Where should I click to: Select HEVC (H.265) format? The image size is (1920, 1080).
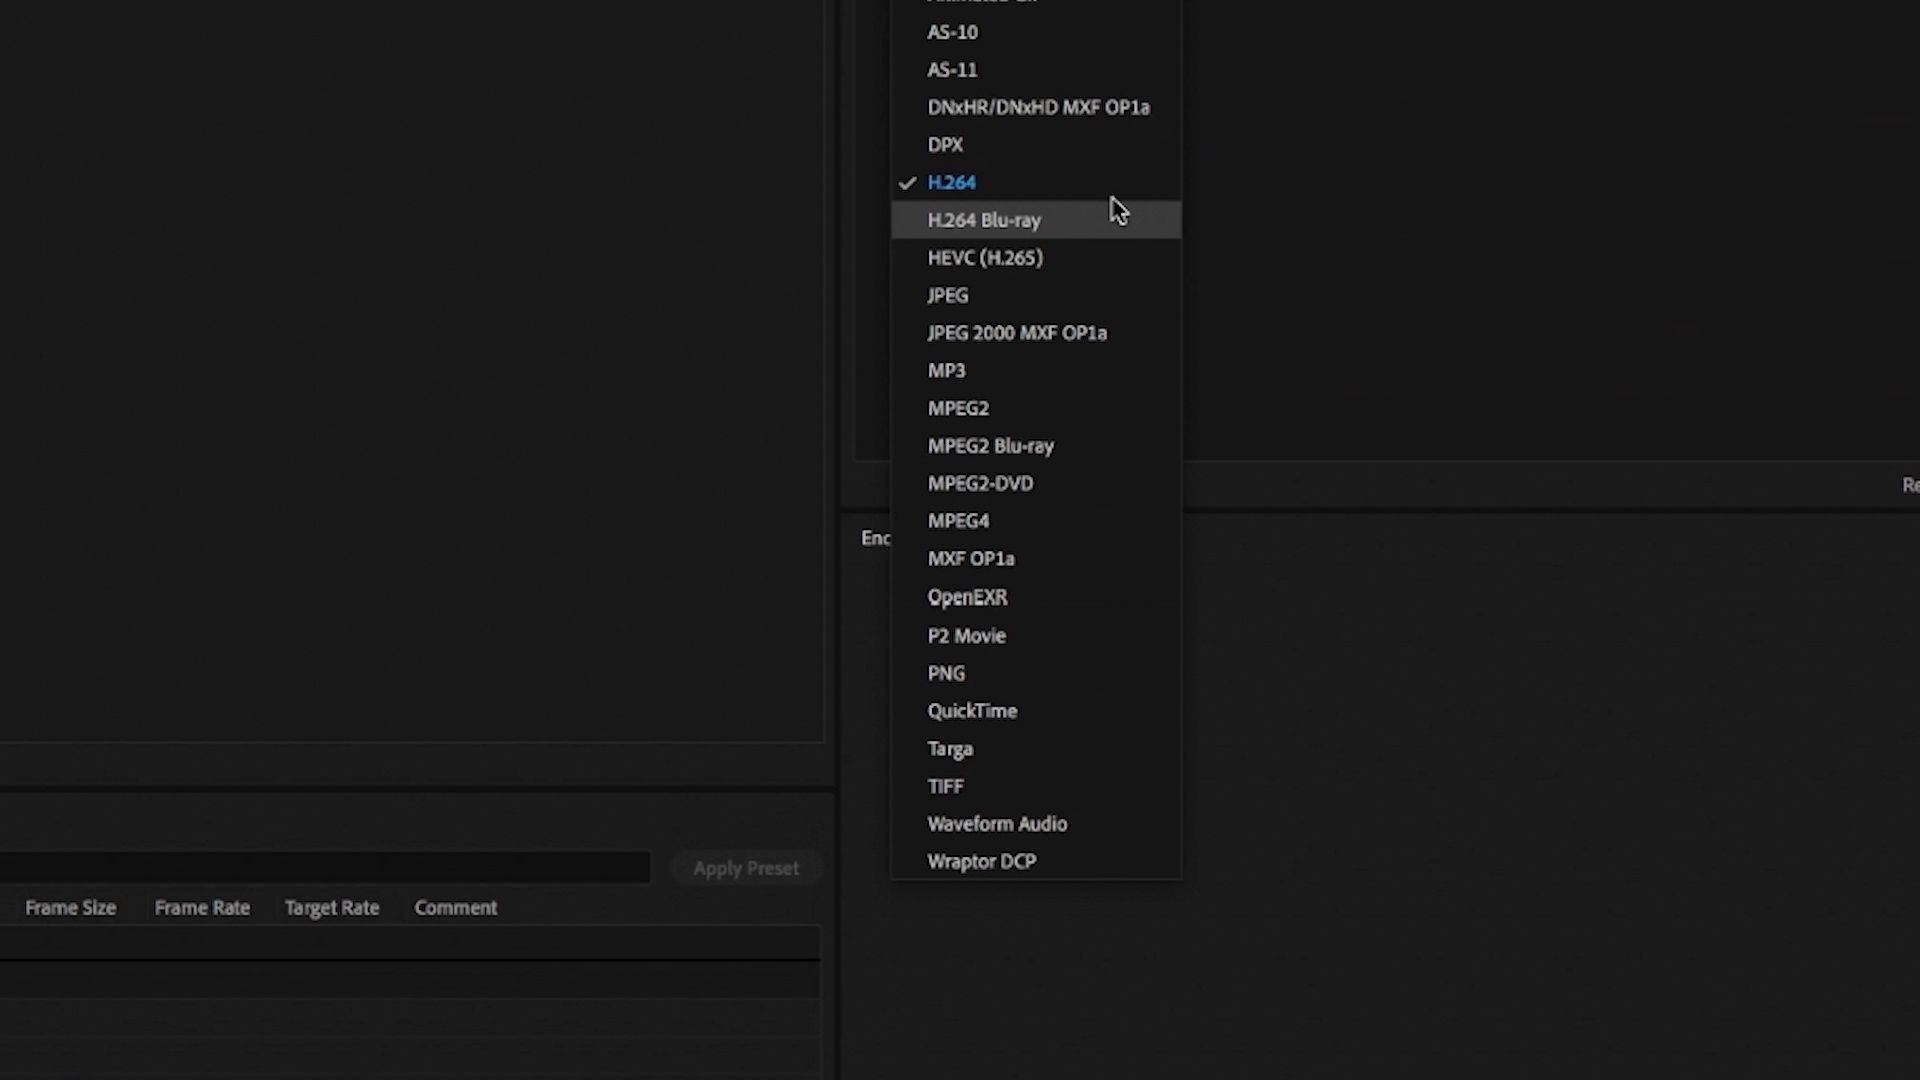point(1036,258)
